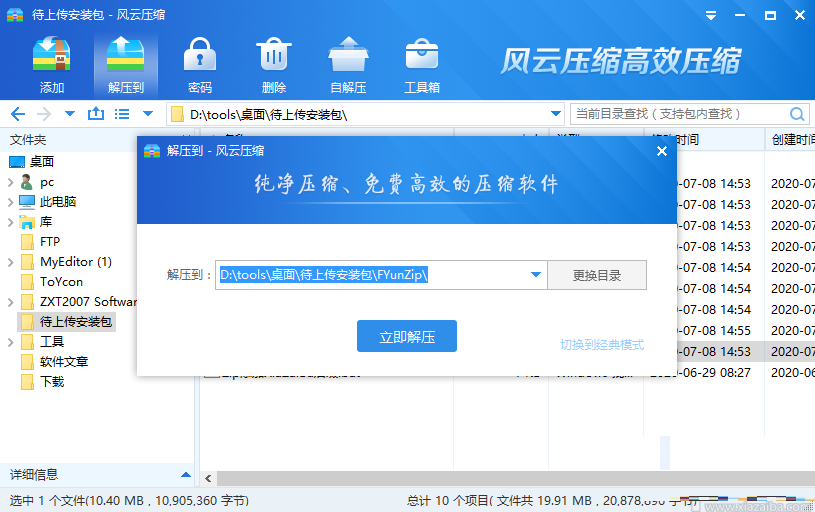This screenshot has height=512, width=815.
Task: Click the status bar selected-file summary text
Action: [x=129, y=501]
